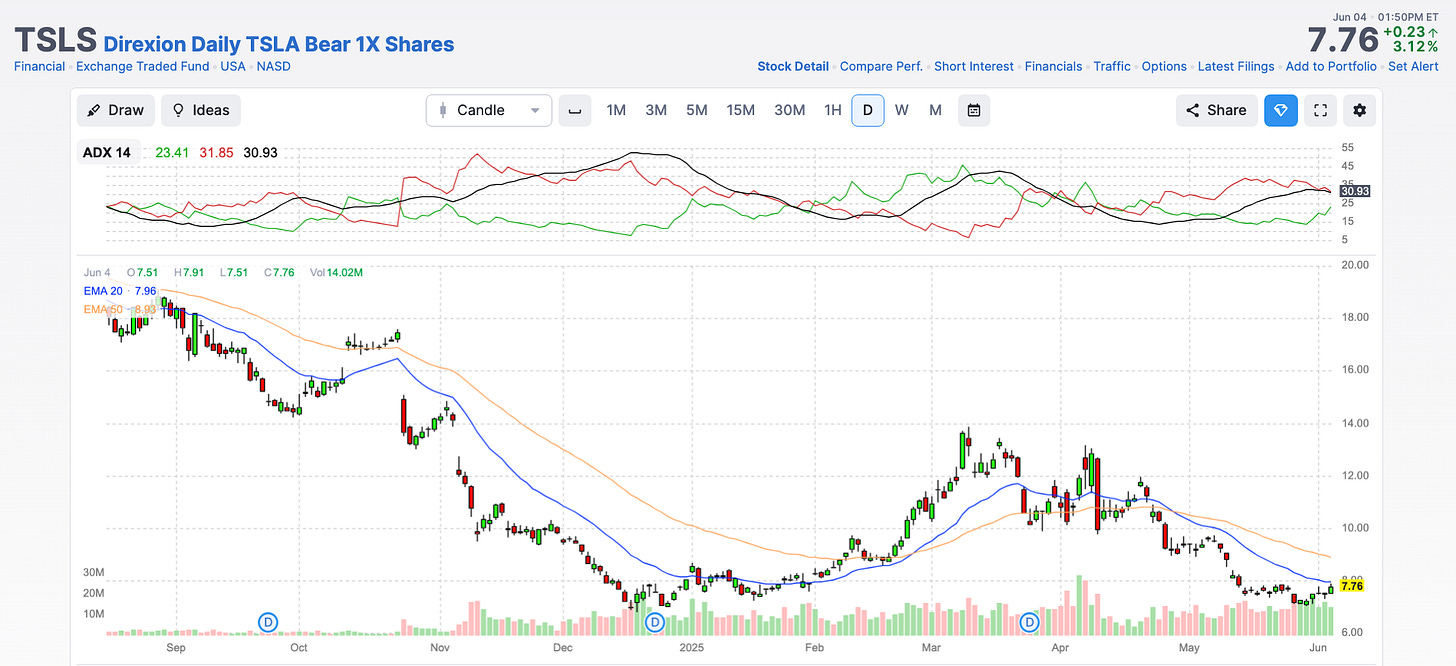Click the Direxion Daily TSLA Bear 1X Shares name
The height and width of the screenshot is (666, 1456).
click(x=279, y=44)
